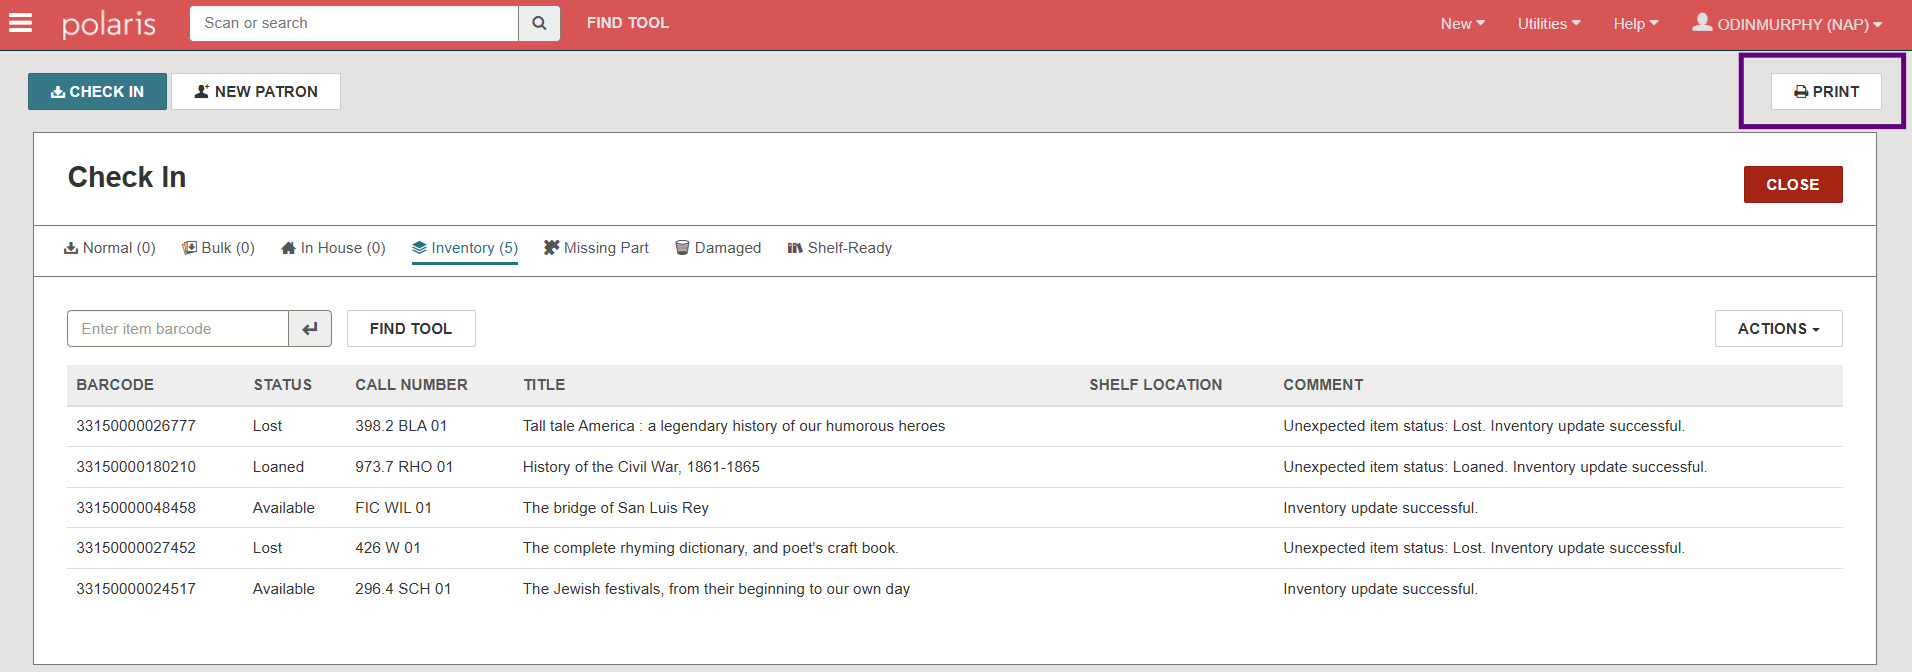Switch to Normal (0) check-in tab
Viewport: 1912px width, 672px height.
click(110, 248)
